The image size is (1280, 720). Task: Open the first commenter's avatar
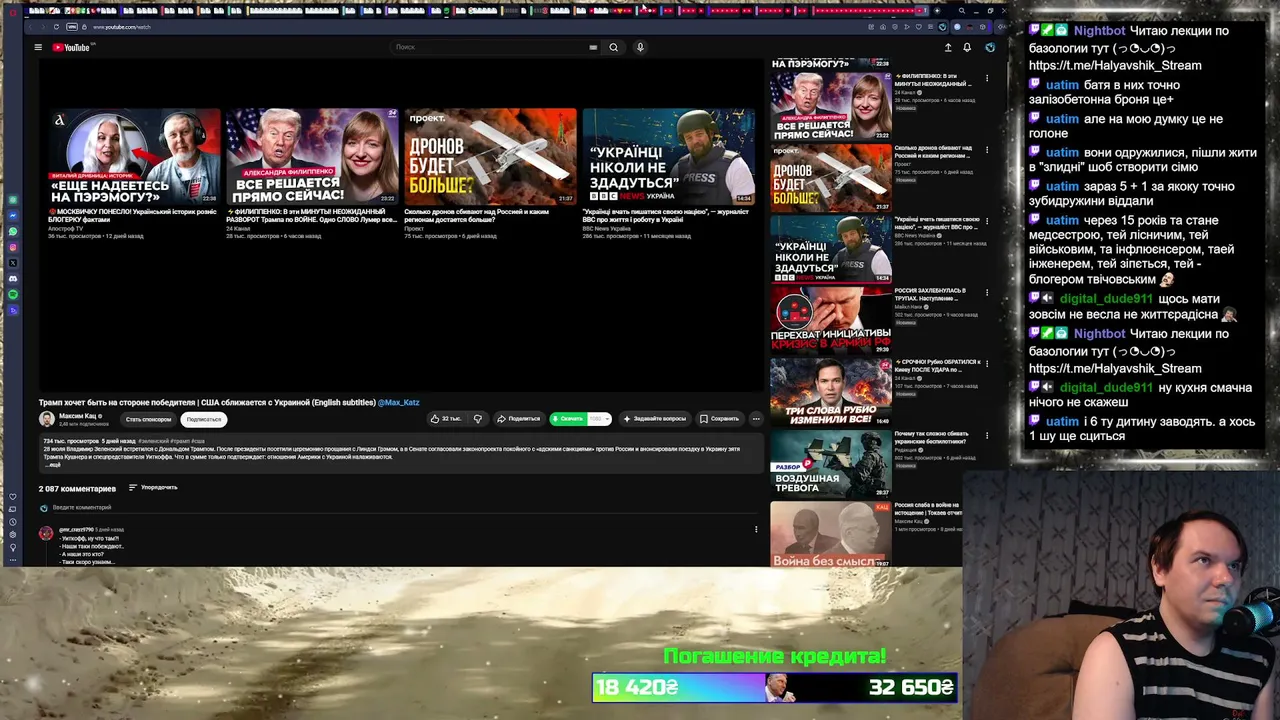coord(46,533)
